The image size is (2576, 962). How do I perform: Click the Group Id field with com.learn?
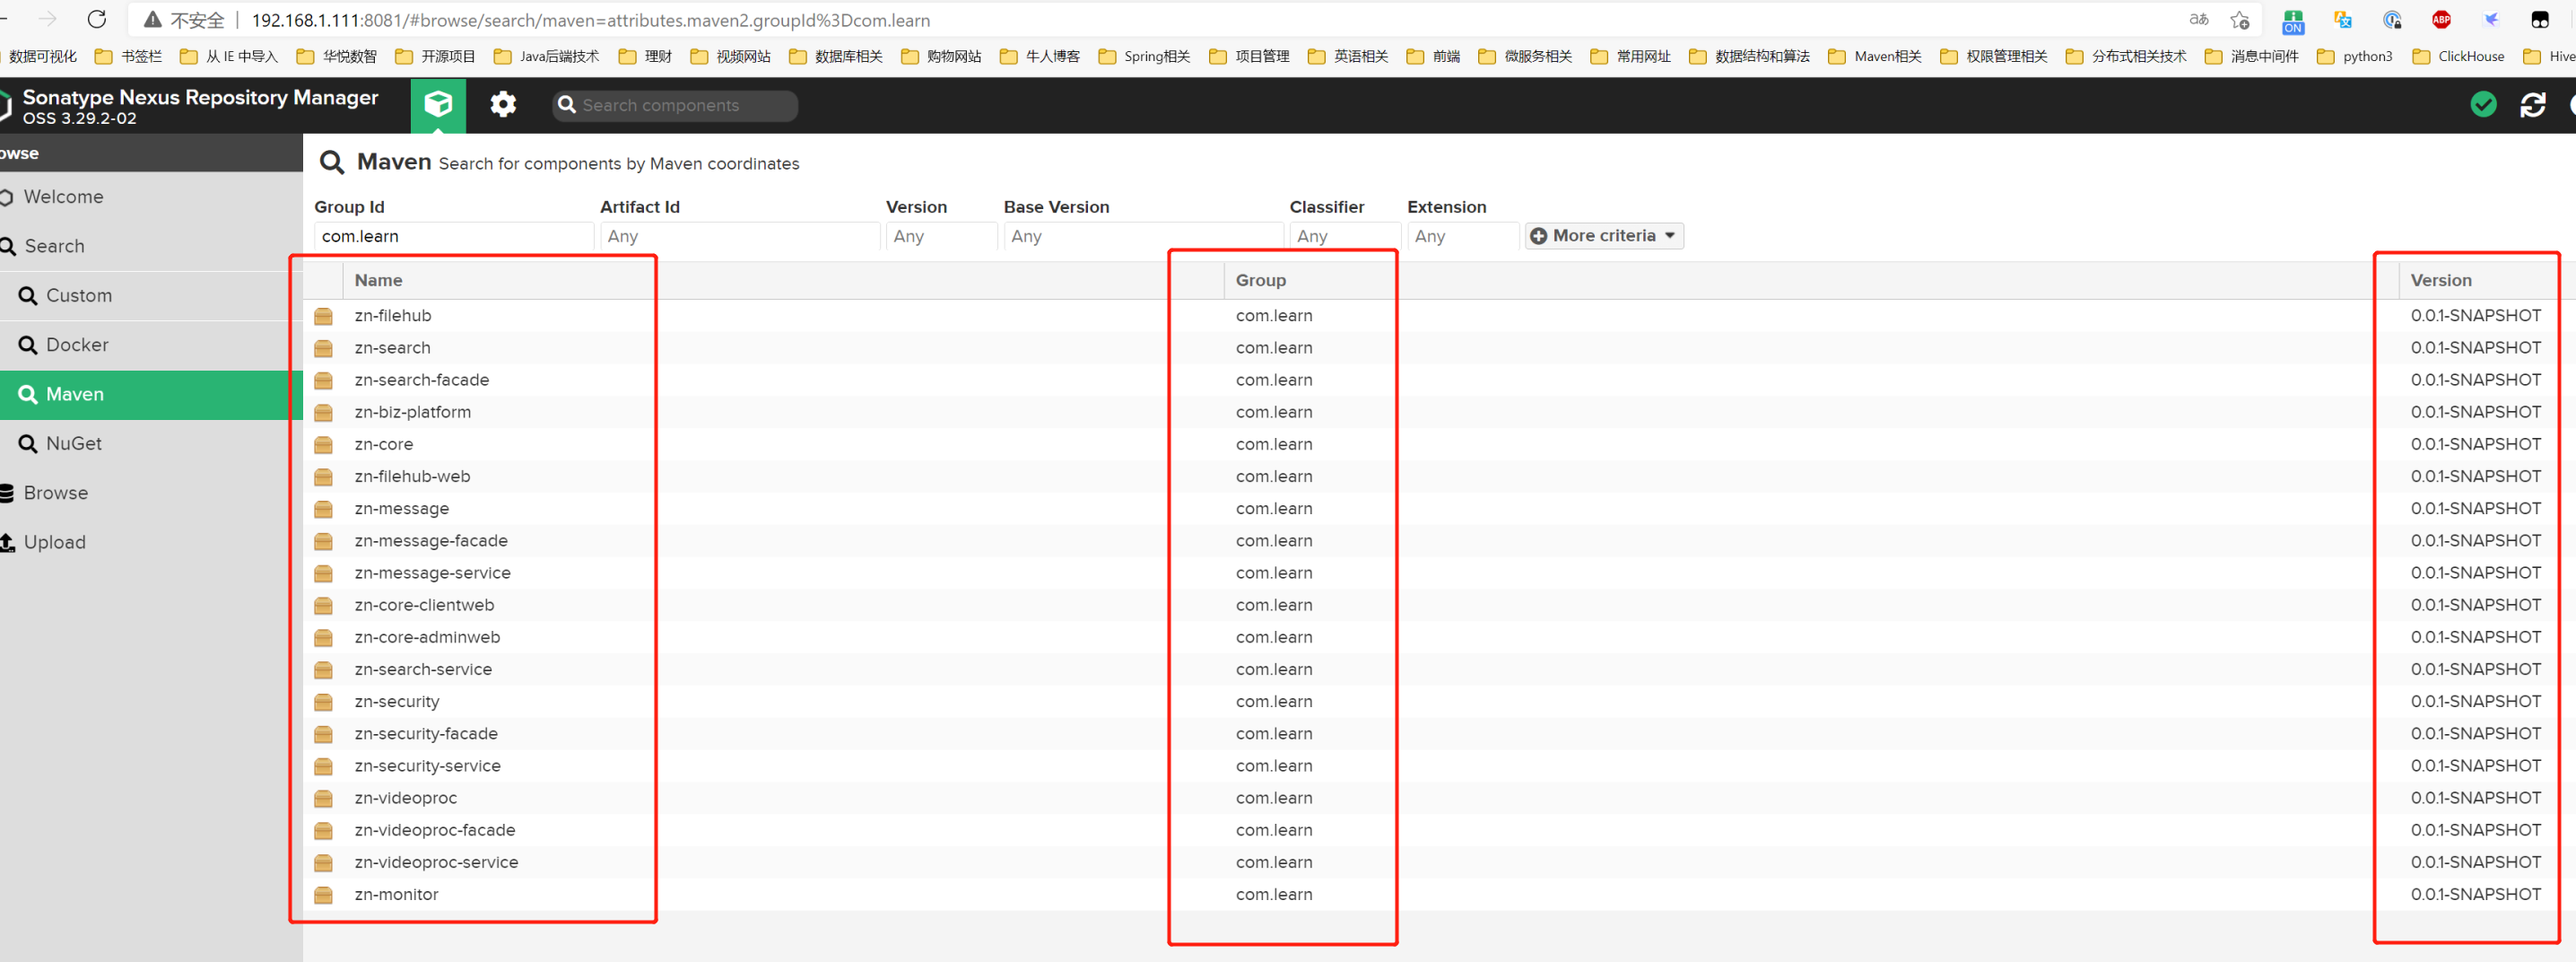[x=454, y=236]
